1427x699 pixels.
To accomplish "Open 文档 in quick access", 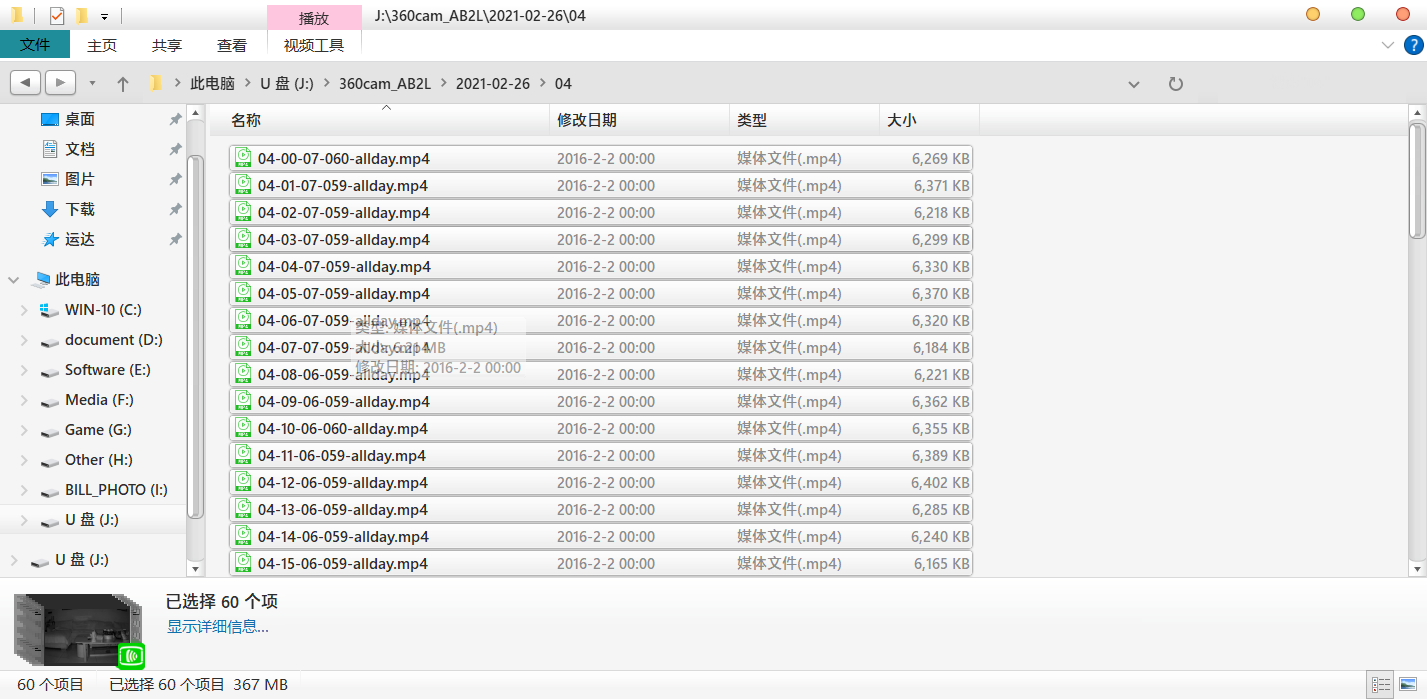I will tap(80, 149).
